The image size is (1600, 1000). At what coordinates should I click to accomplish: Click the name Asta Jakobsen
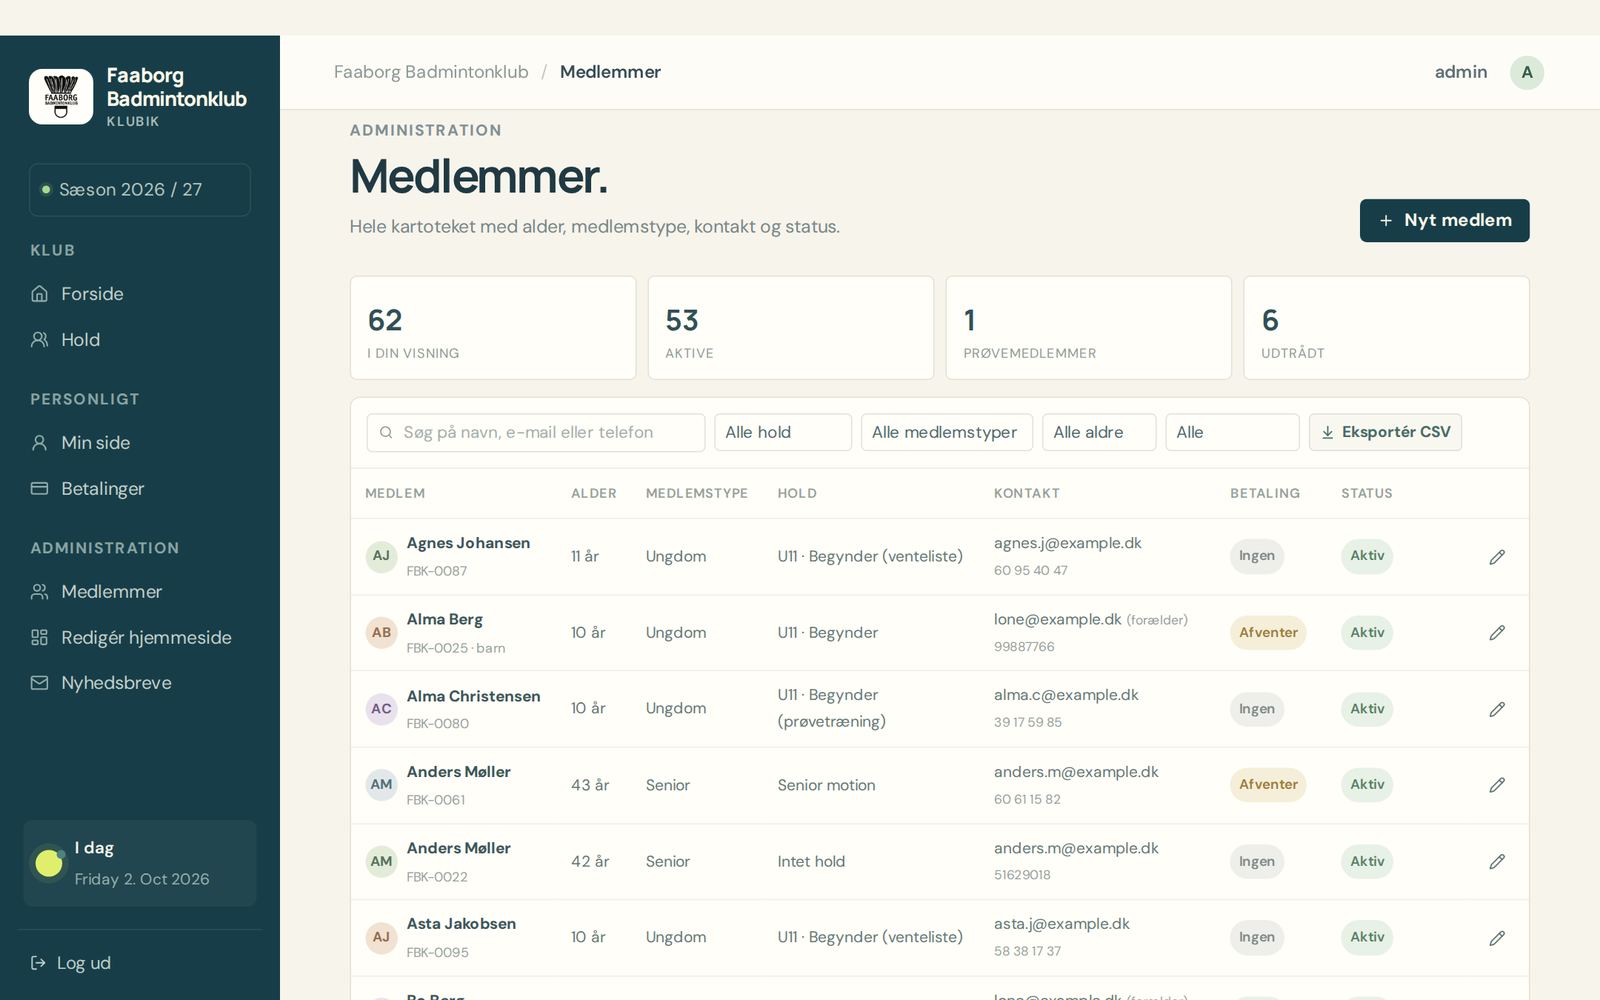(x=462, y=924)
